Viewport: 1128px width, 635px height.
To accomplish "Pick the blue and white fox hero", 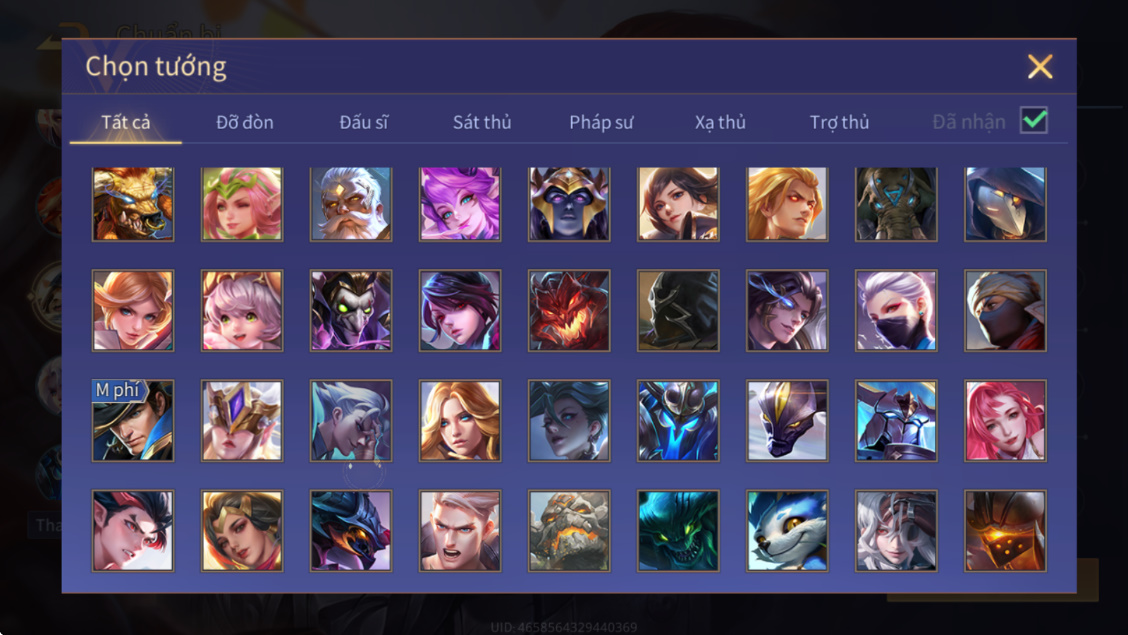I will (787, 531).
